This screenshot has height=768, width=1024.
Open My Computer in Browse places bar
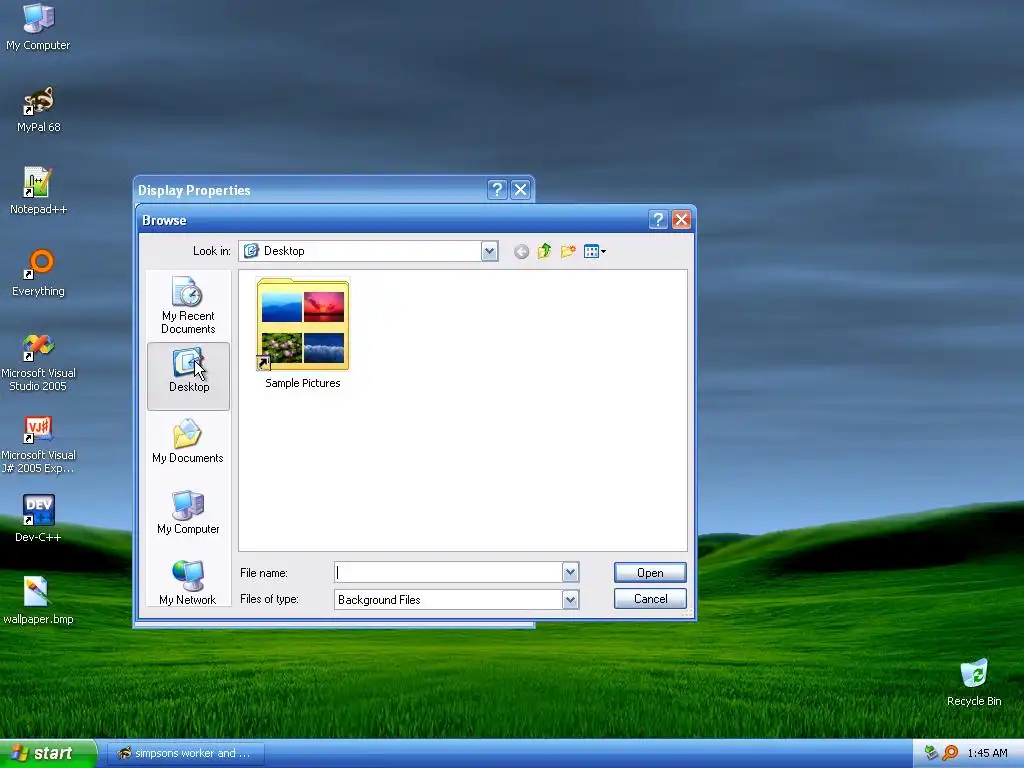(x=188, y=513)
